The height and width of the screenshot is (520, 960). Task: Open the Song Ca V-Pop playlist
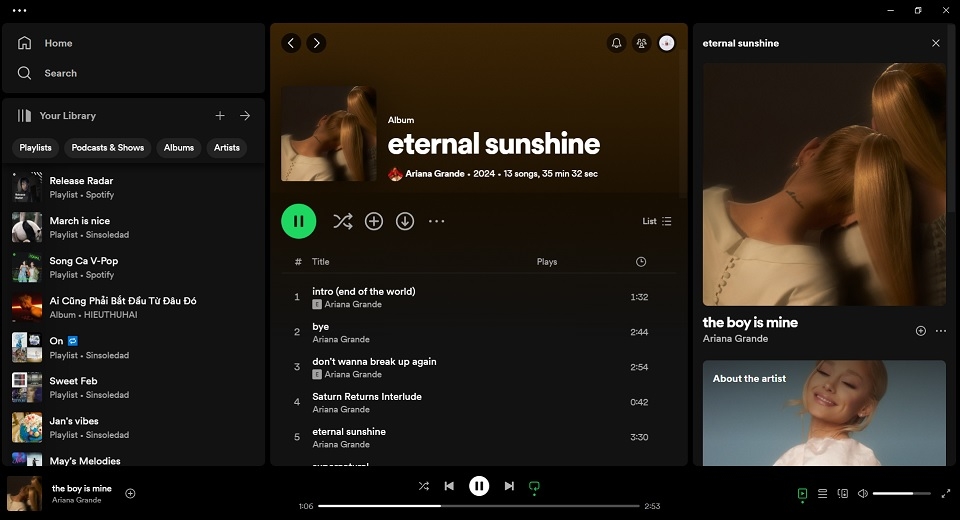point(133,268)
